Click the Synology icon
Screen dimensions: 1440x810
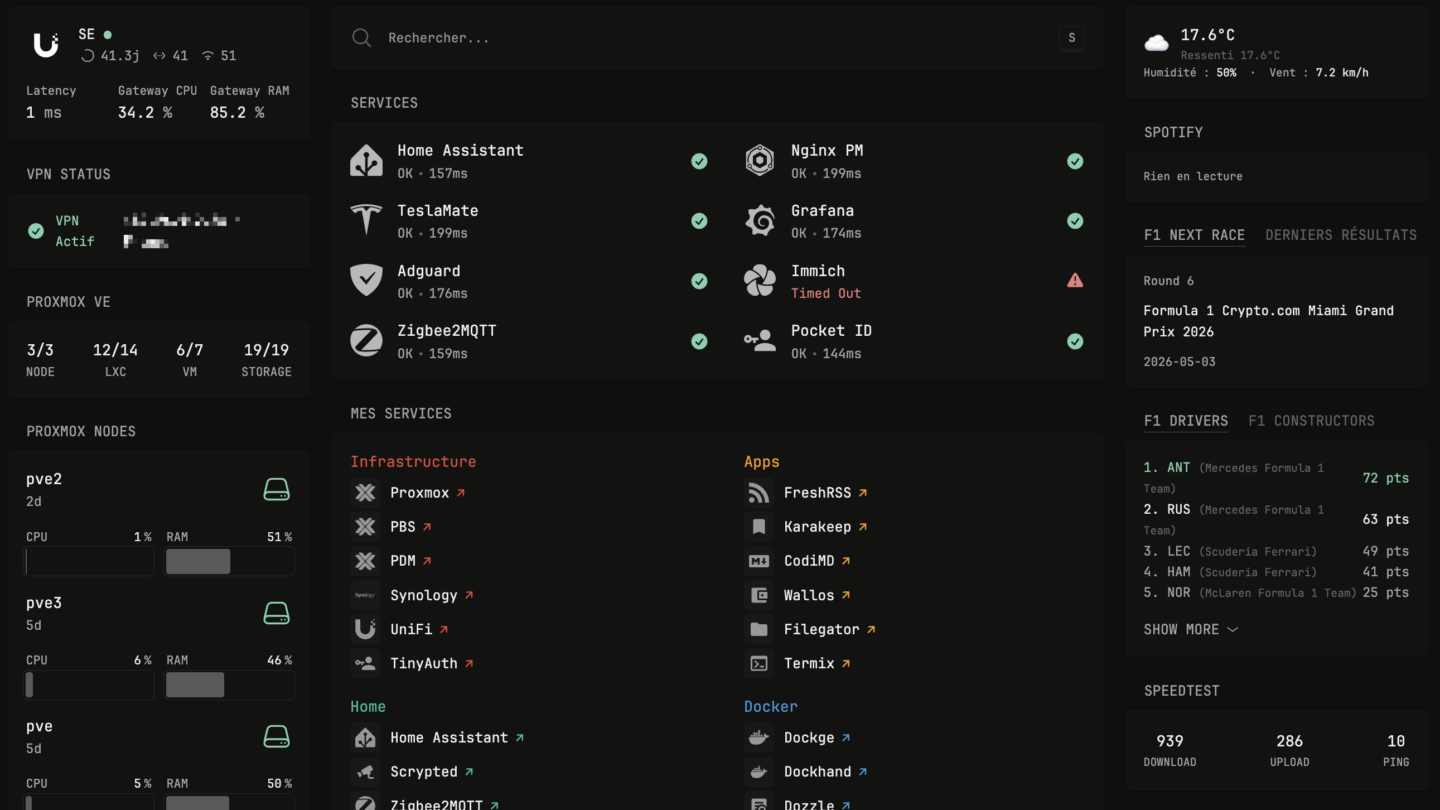366,595
